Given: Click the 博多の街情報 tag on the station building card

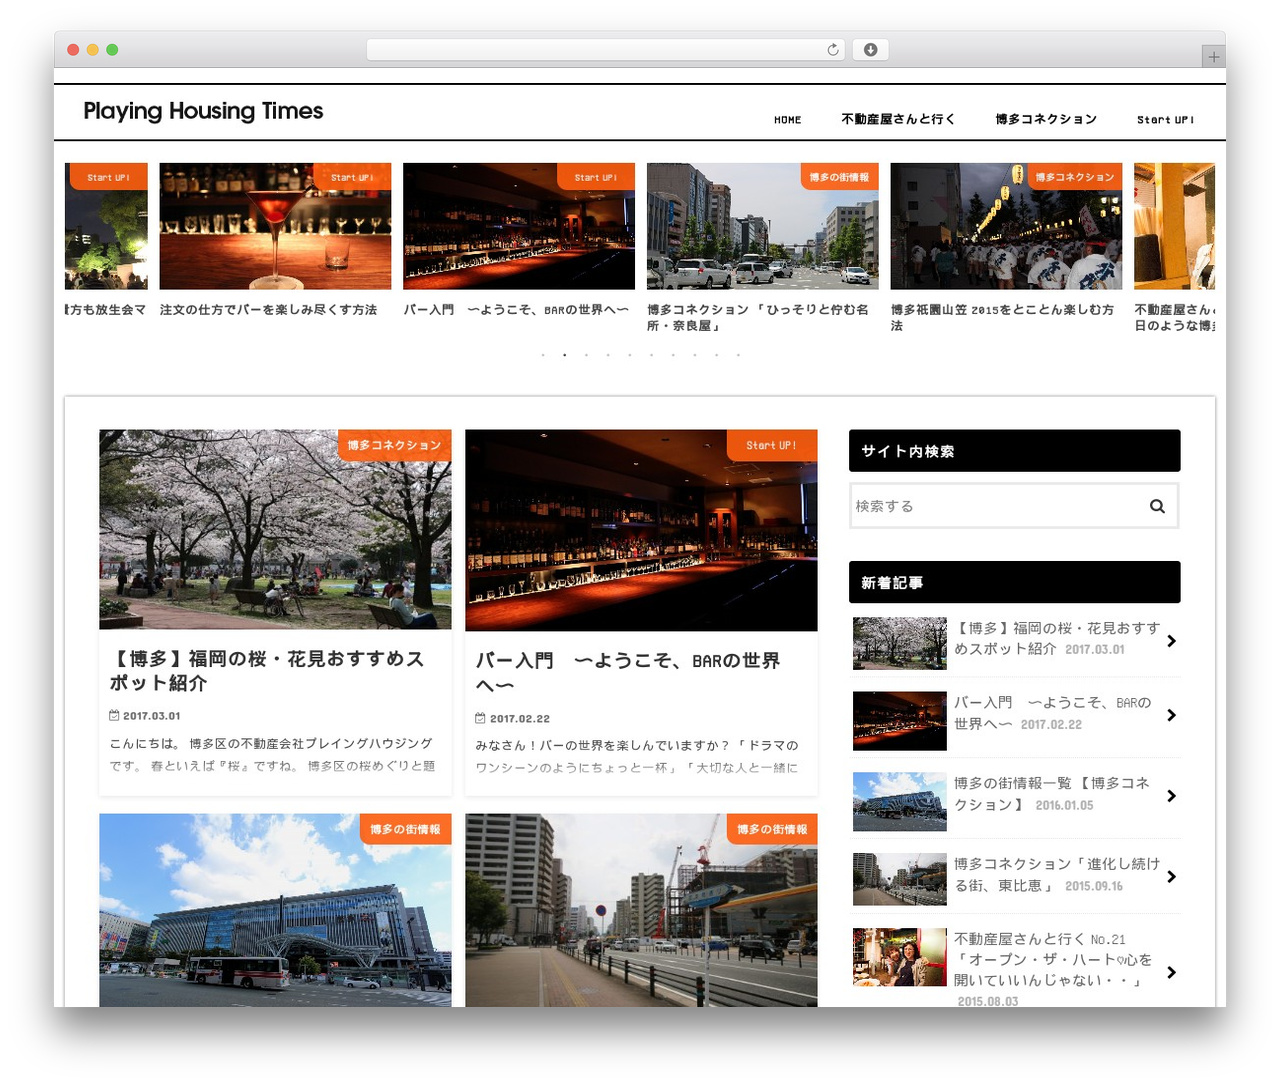Looking at the screenshot, I should (x=405, y=829).
